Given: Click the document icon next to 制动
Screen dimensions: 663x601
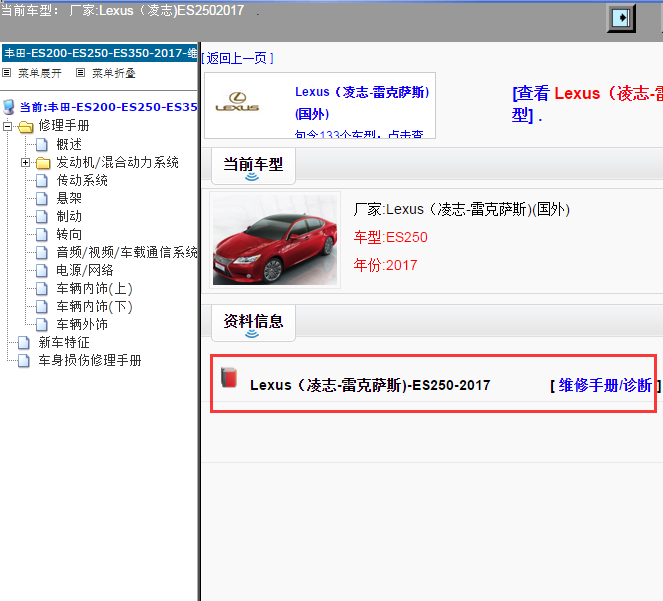Looking at the screenshot, I should 41,217.
